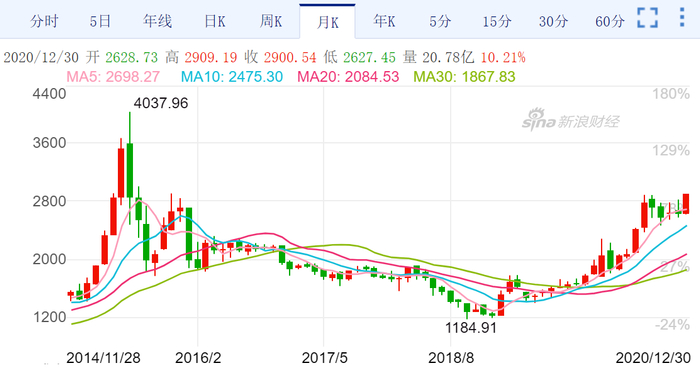The width and height of the screenshot is (700, 368).
Task: Click the 3600 y-axis price label
Action: tap(49, 143)
